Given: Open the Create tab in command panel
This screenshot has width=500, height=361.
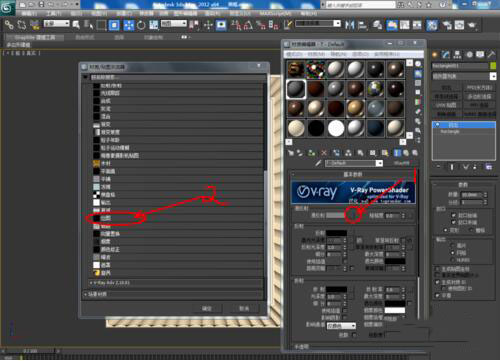Looking at the screenshot, I should pos(435,55).
